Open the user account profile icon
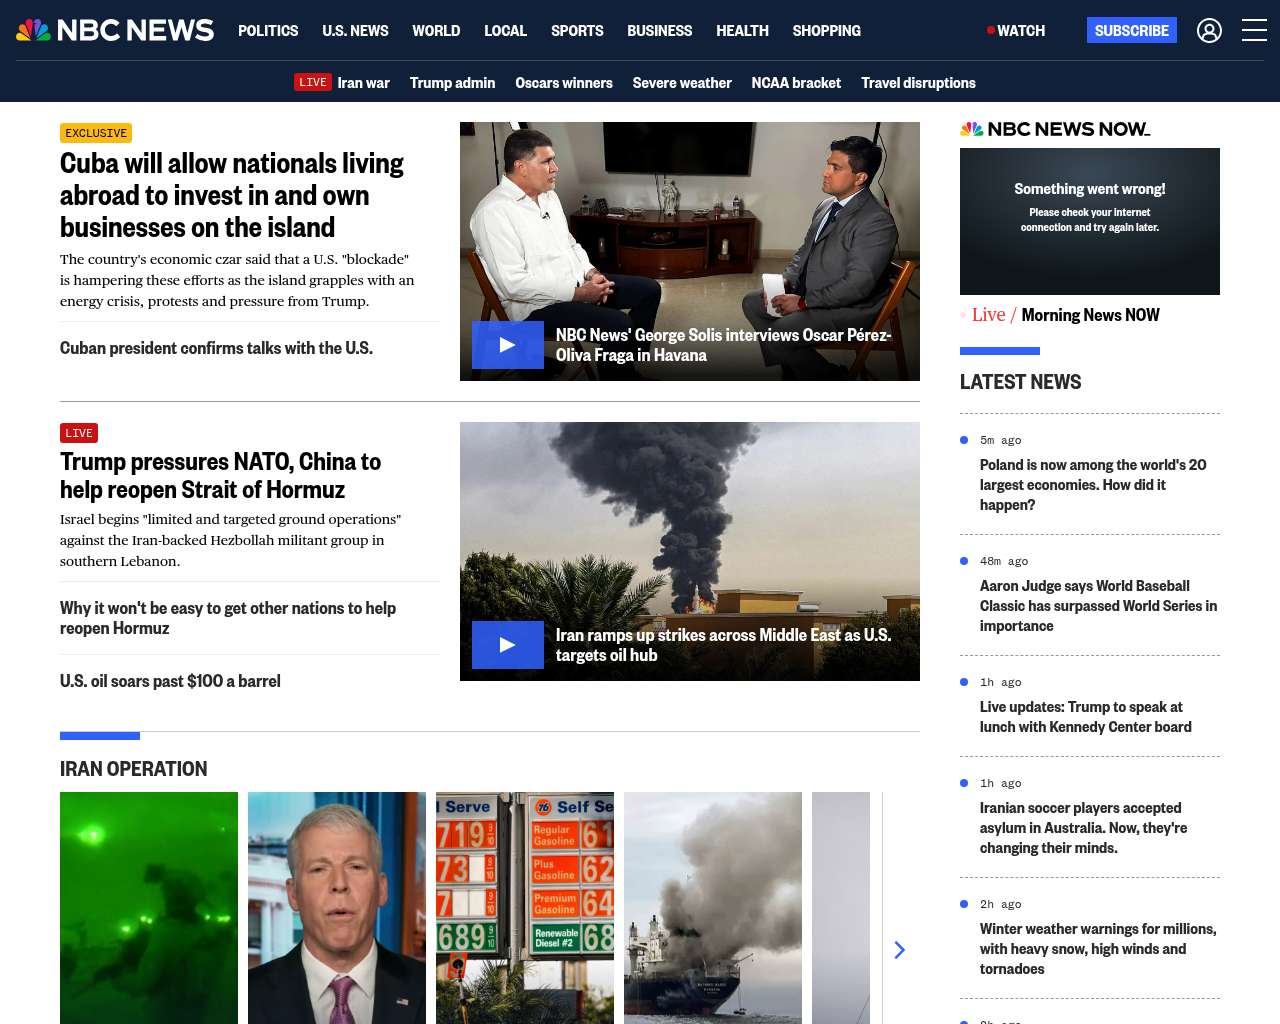 [x=1209, y=31]
